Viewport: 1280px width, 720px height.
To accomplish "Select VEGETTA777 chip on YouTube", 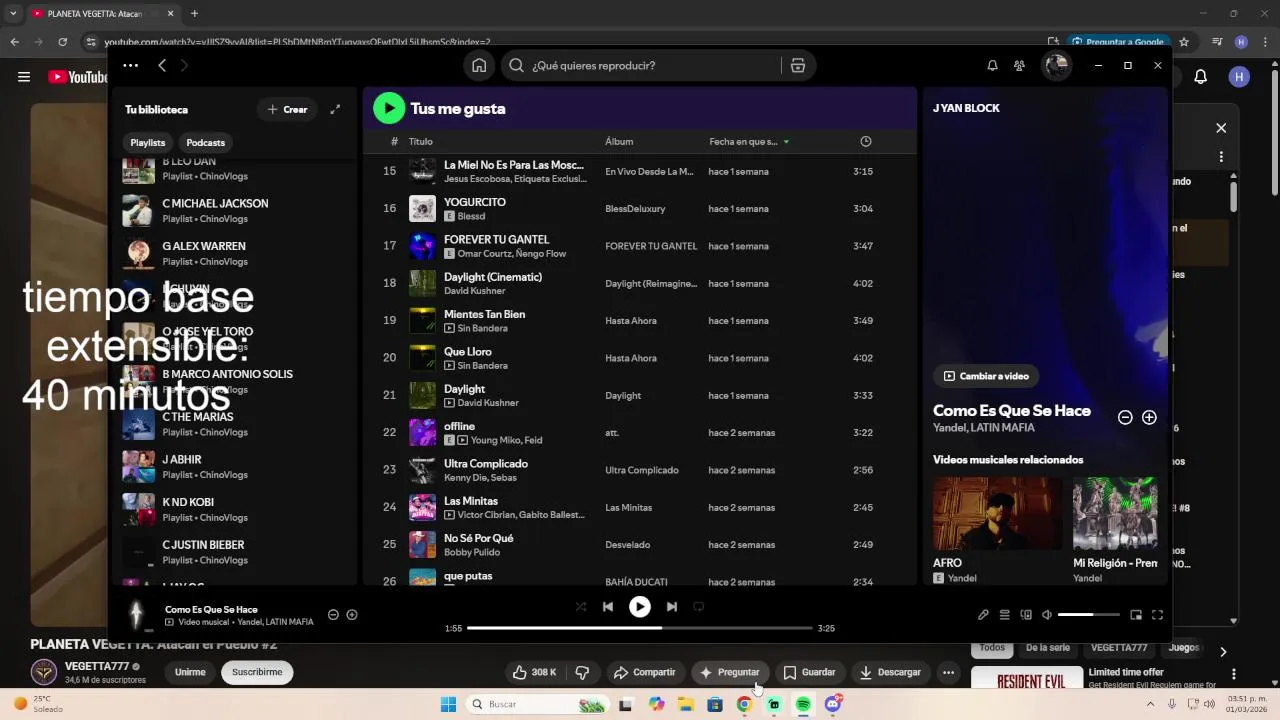I will click(x=1119, y=648).
